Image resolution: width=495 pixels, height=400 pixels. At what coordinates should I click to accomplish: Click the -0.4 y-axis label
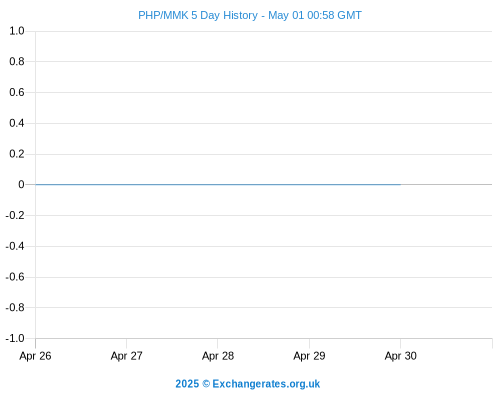pyautogui.click(x=15, y=246)
